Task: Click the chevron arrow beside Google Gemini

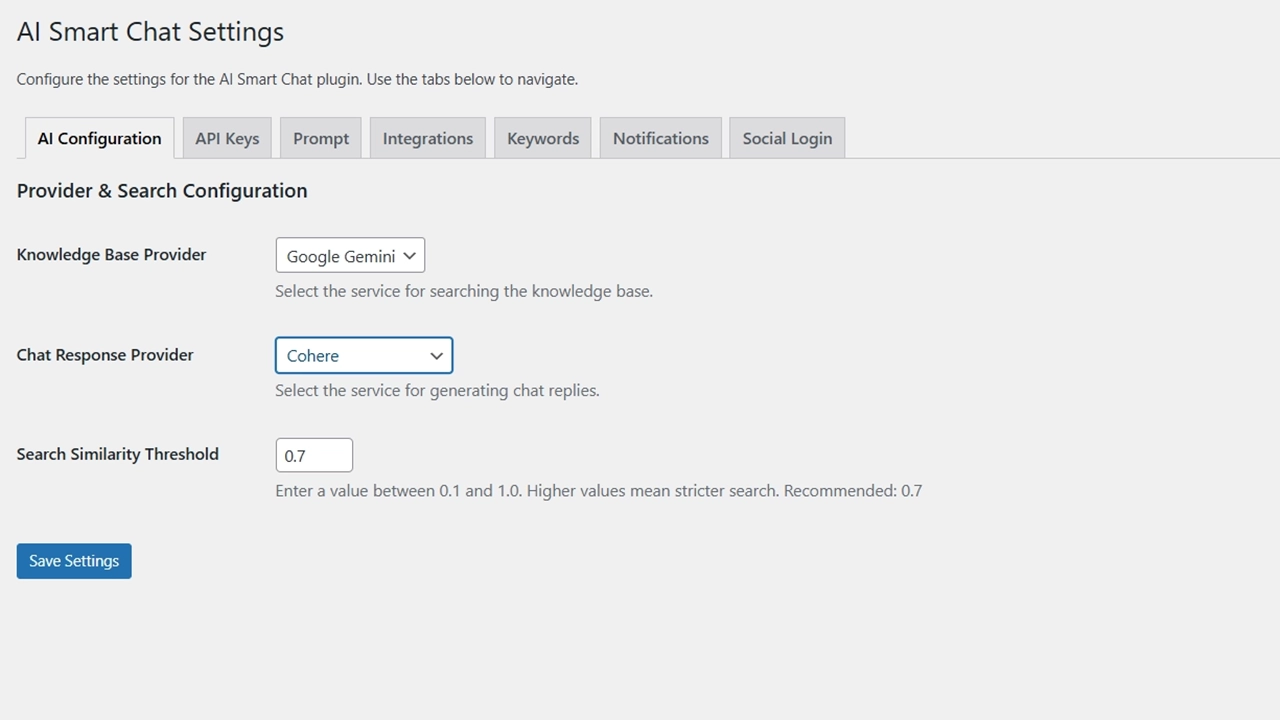Action: click(409, 256)
